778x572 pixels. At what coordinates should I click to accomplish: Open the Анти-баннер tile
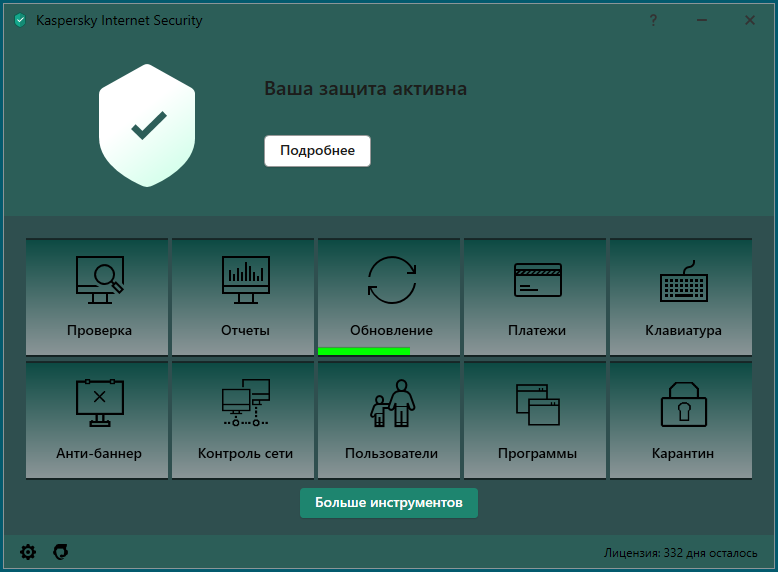(97, 420)
